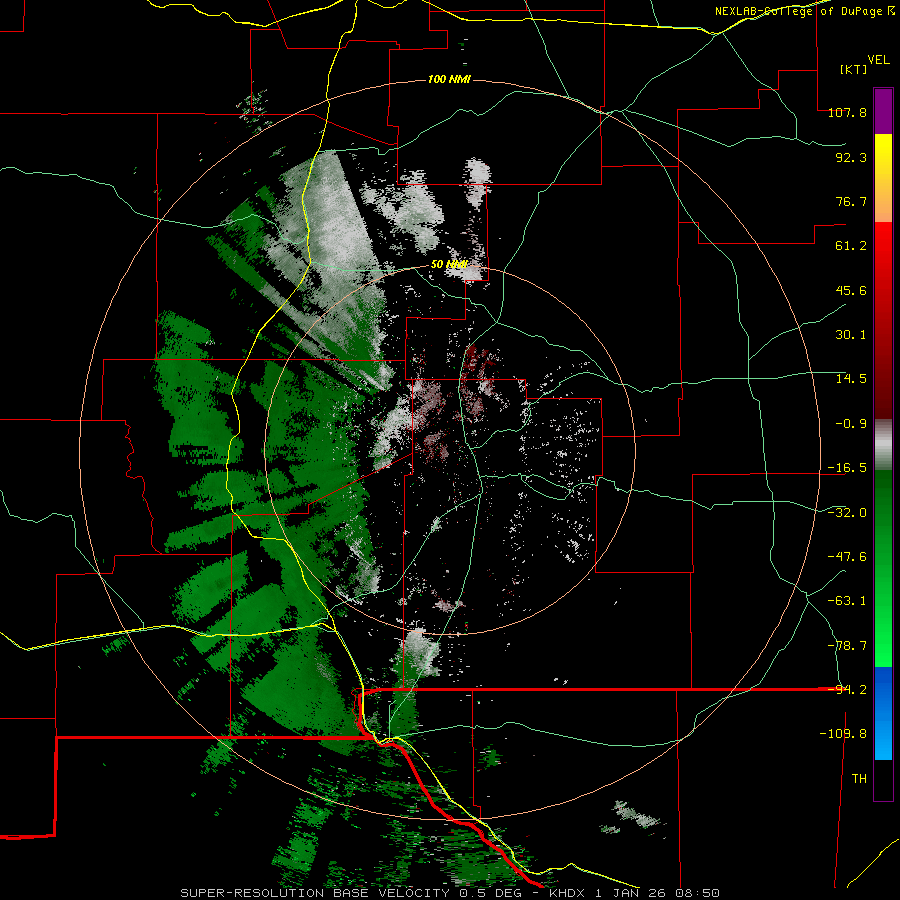Click the -94.2 legend value
This screenshot has width=900, height=900.
click(847, 689)
